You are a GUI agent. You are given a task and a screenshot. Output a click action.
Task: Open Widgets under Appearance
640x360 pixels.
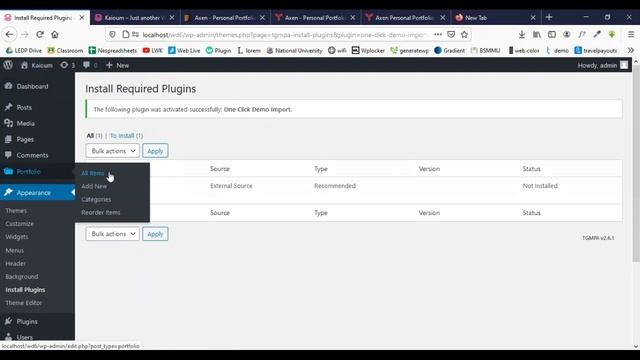(17, 237)
